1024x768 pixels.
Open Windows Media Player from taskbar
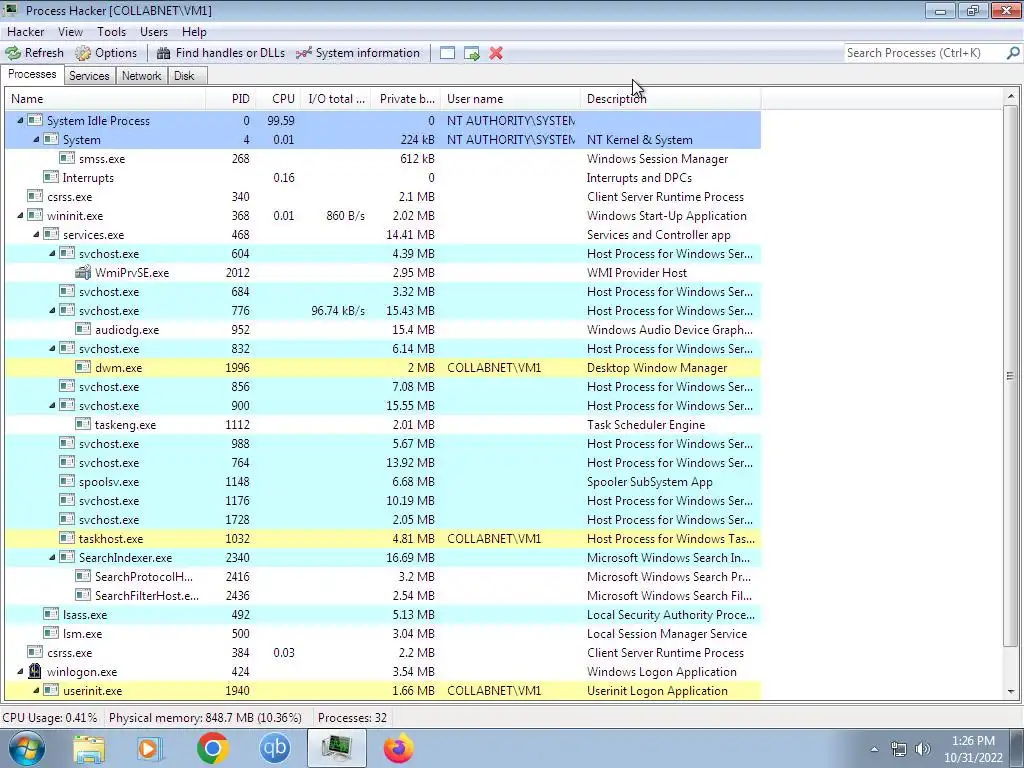[150, 748]
